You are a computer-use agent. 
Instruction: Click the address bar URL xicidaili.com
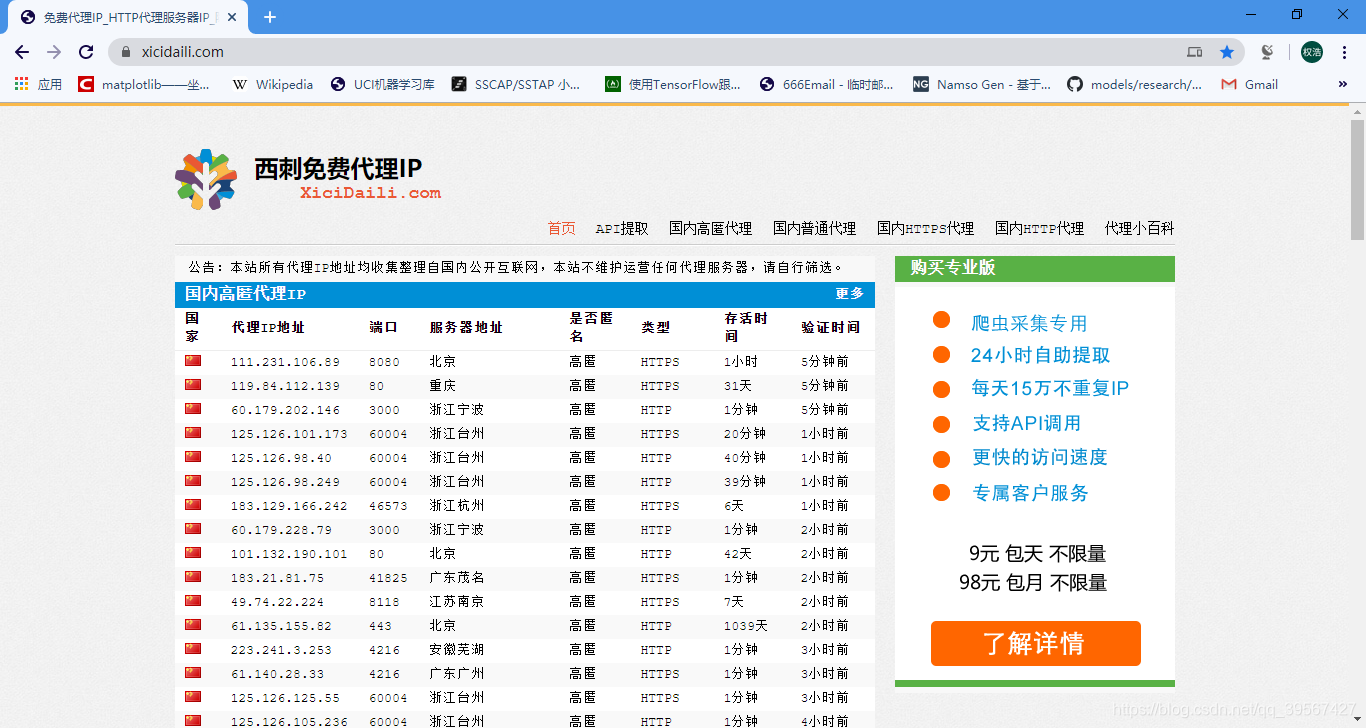click(183, 52)
